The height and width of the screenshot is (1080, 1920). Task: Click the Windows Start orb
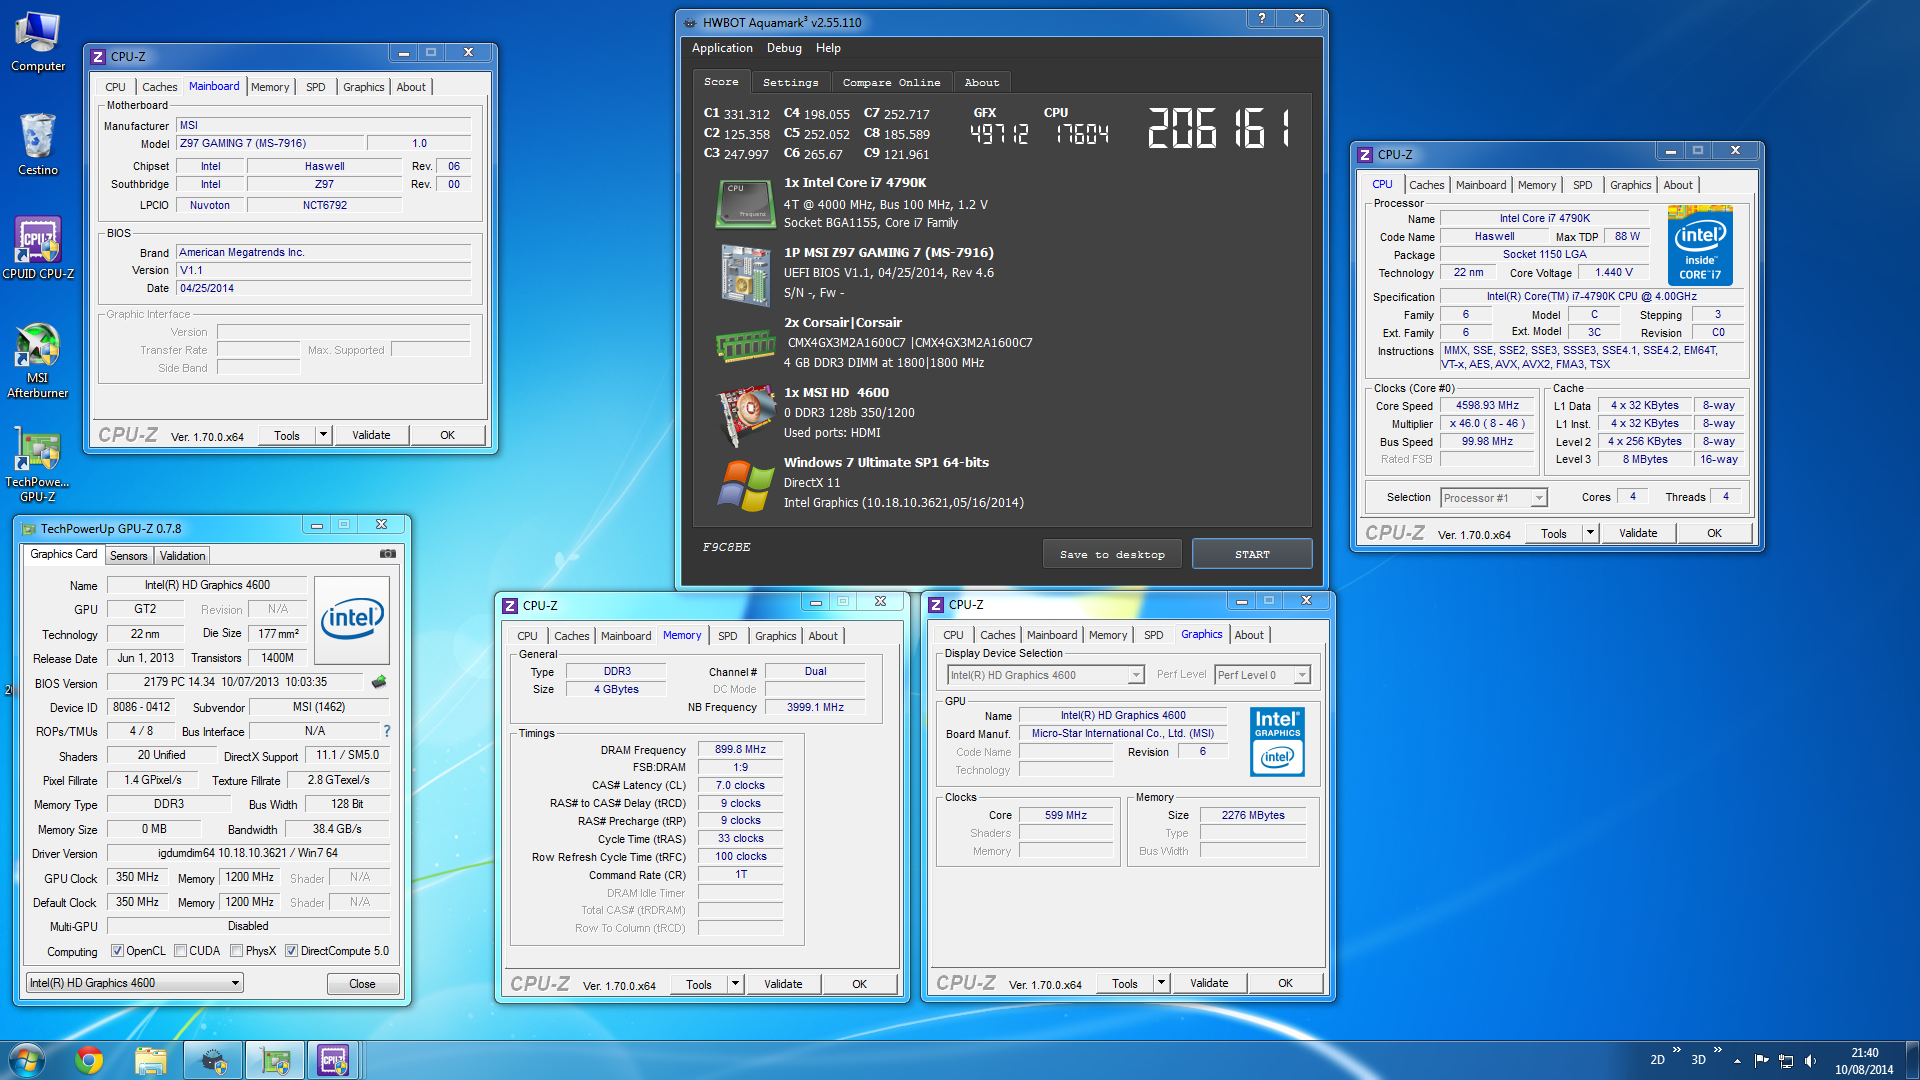(27, 1060)
